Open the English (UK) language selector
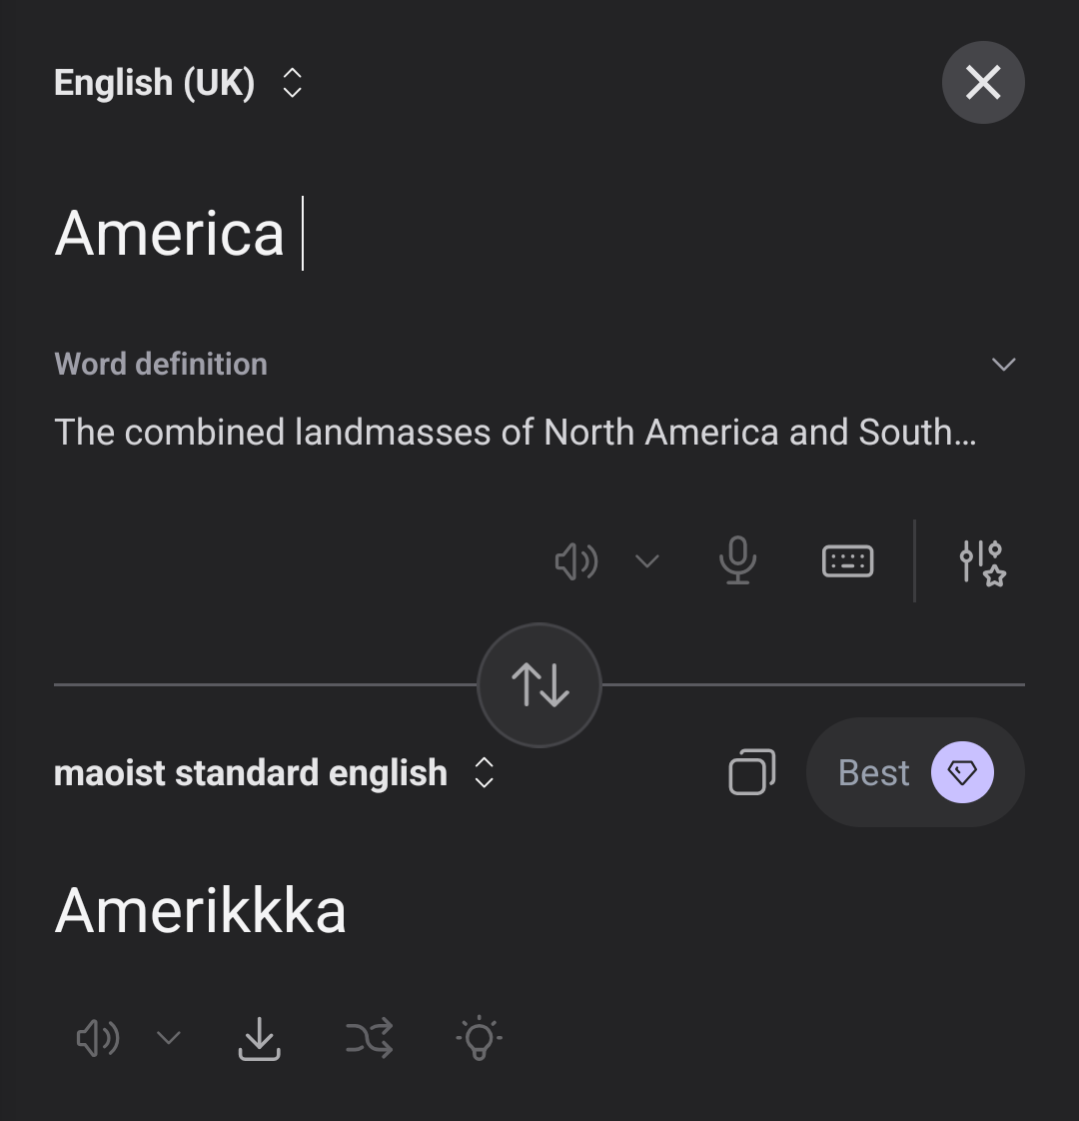The image size is (1079, 1121). 178,83
